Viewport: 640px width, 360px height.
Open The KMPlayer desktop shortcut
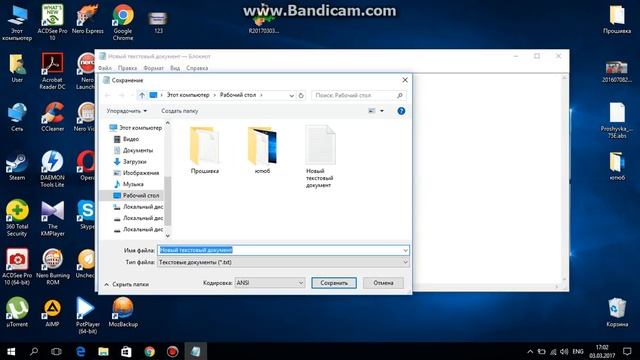tap(52, 218)
